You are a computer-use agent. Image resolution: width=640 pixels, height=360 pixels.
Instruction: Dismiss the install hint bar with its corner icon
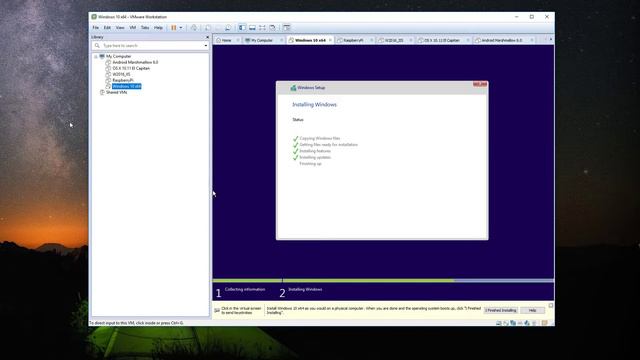(x=551, y=305)
